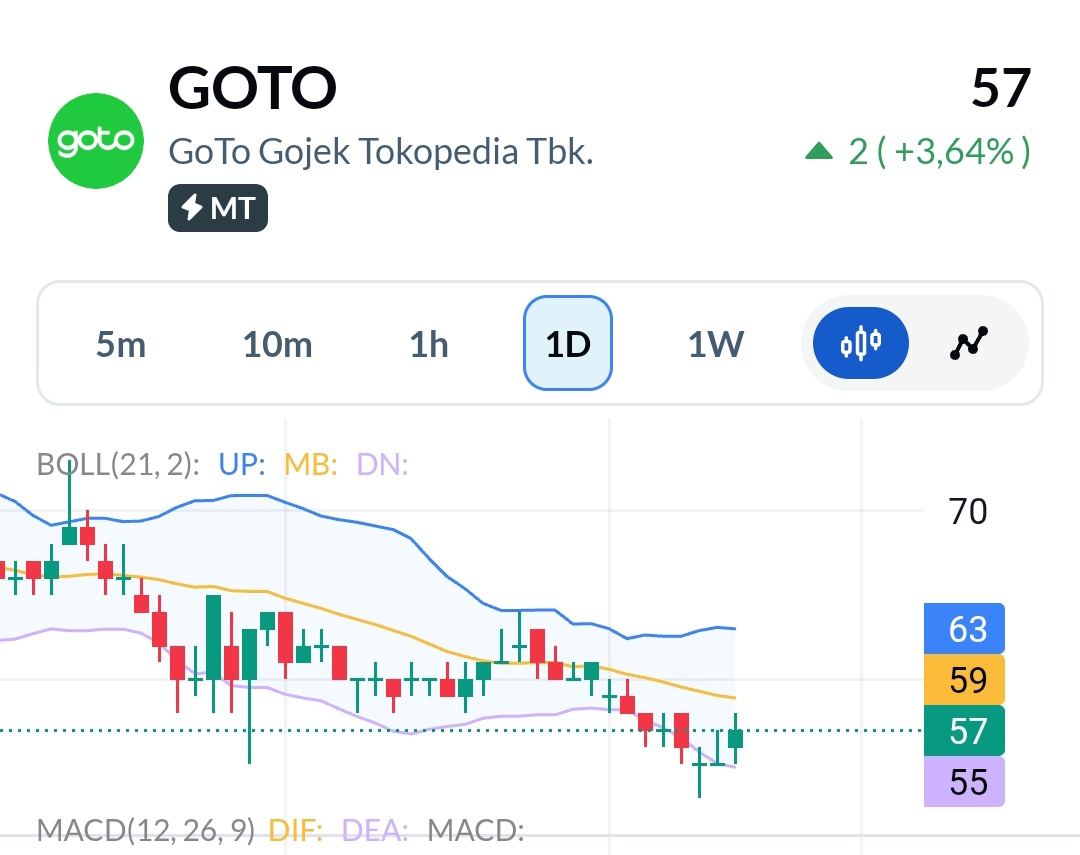Click the GOTO ticker title
Screen dimensions: 1080x855
(252, 87)
